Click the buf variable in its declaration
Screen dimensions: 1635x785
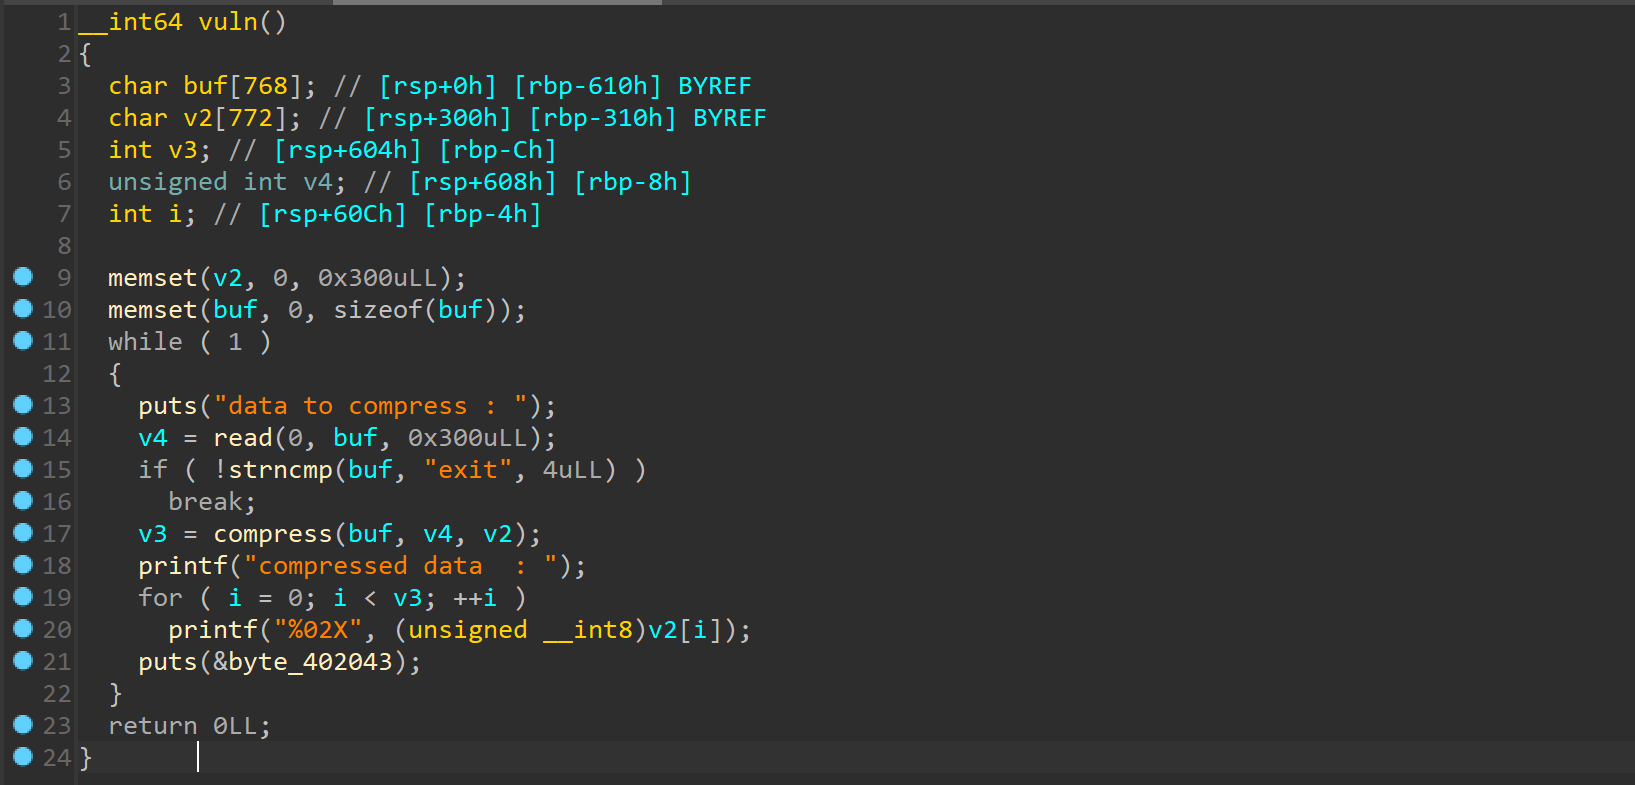205,86
